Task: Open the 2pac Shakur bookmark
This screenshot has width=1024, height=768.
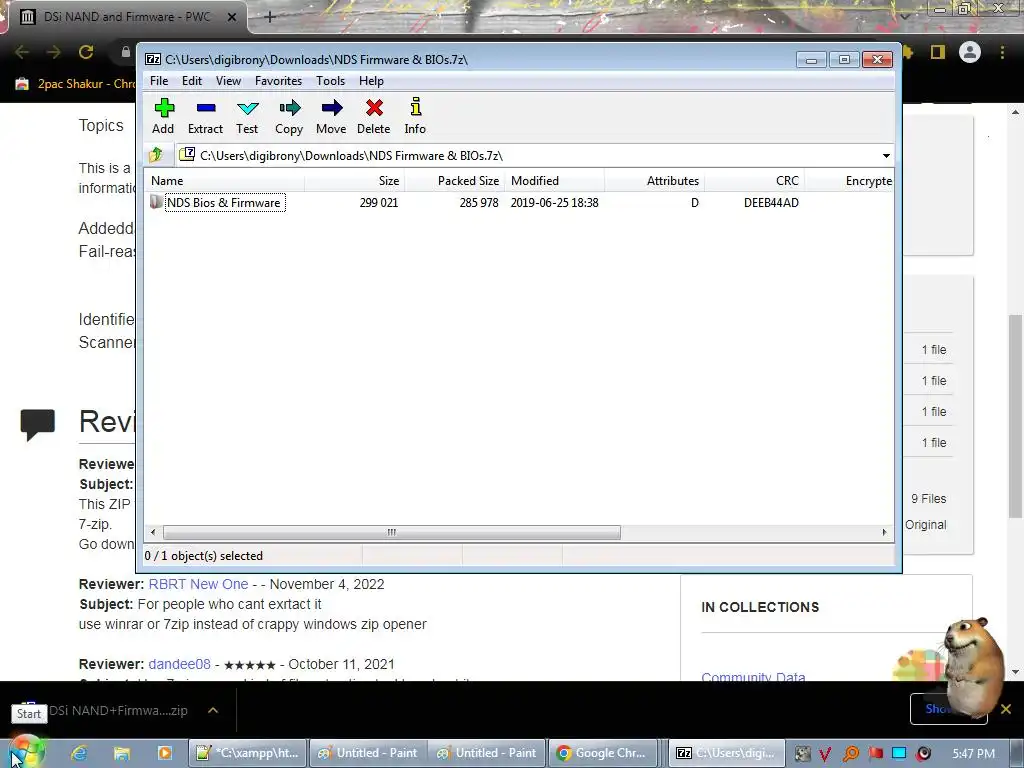Action: [x=77, y=84]
